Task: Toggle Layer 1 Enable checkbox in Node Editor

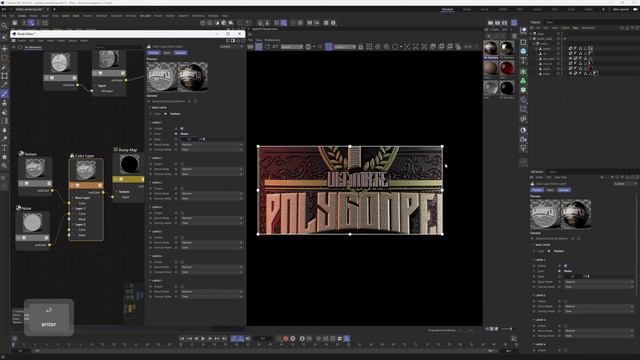Action: pyautogui.click(x=182, y=129)
